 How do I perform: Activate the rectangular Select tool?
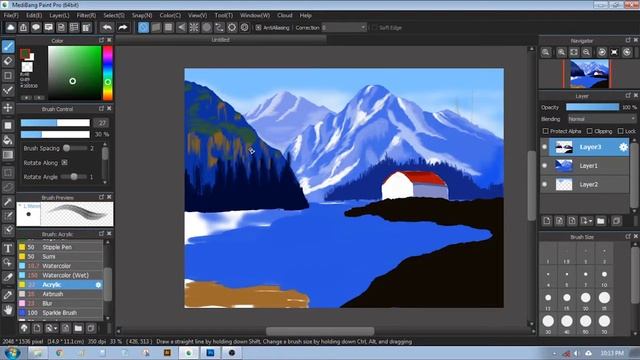(8, 173)
